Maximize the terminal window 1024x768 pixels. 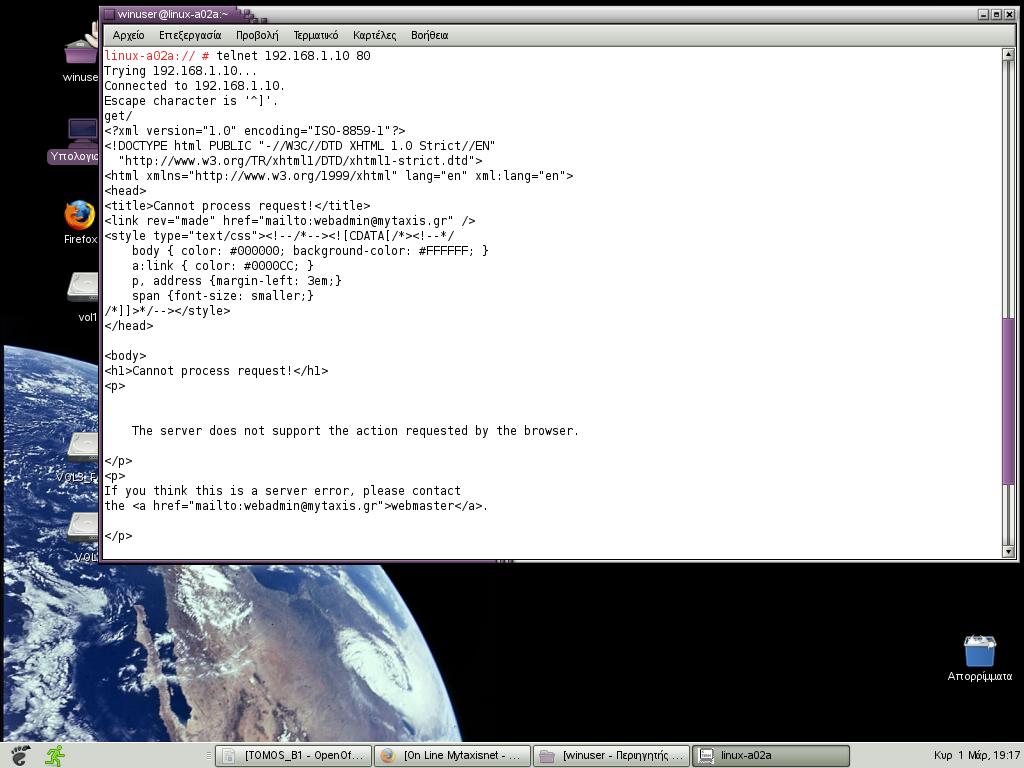(x=997, y=14)
